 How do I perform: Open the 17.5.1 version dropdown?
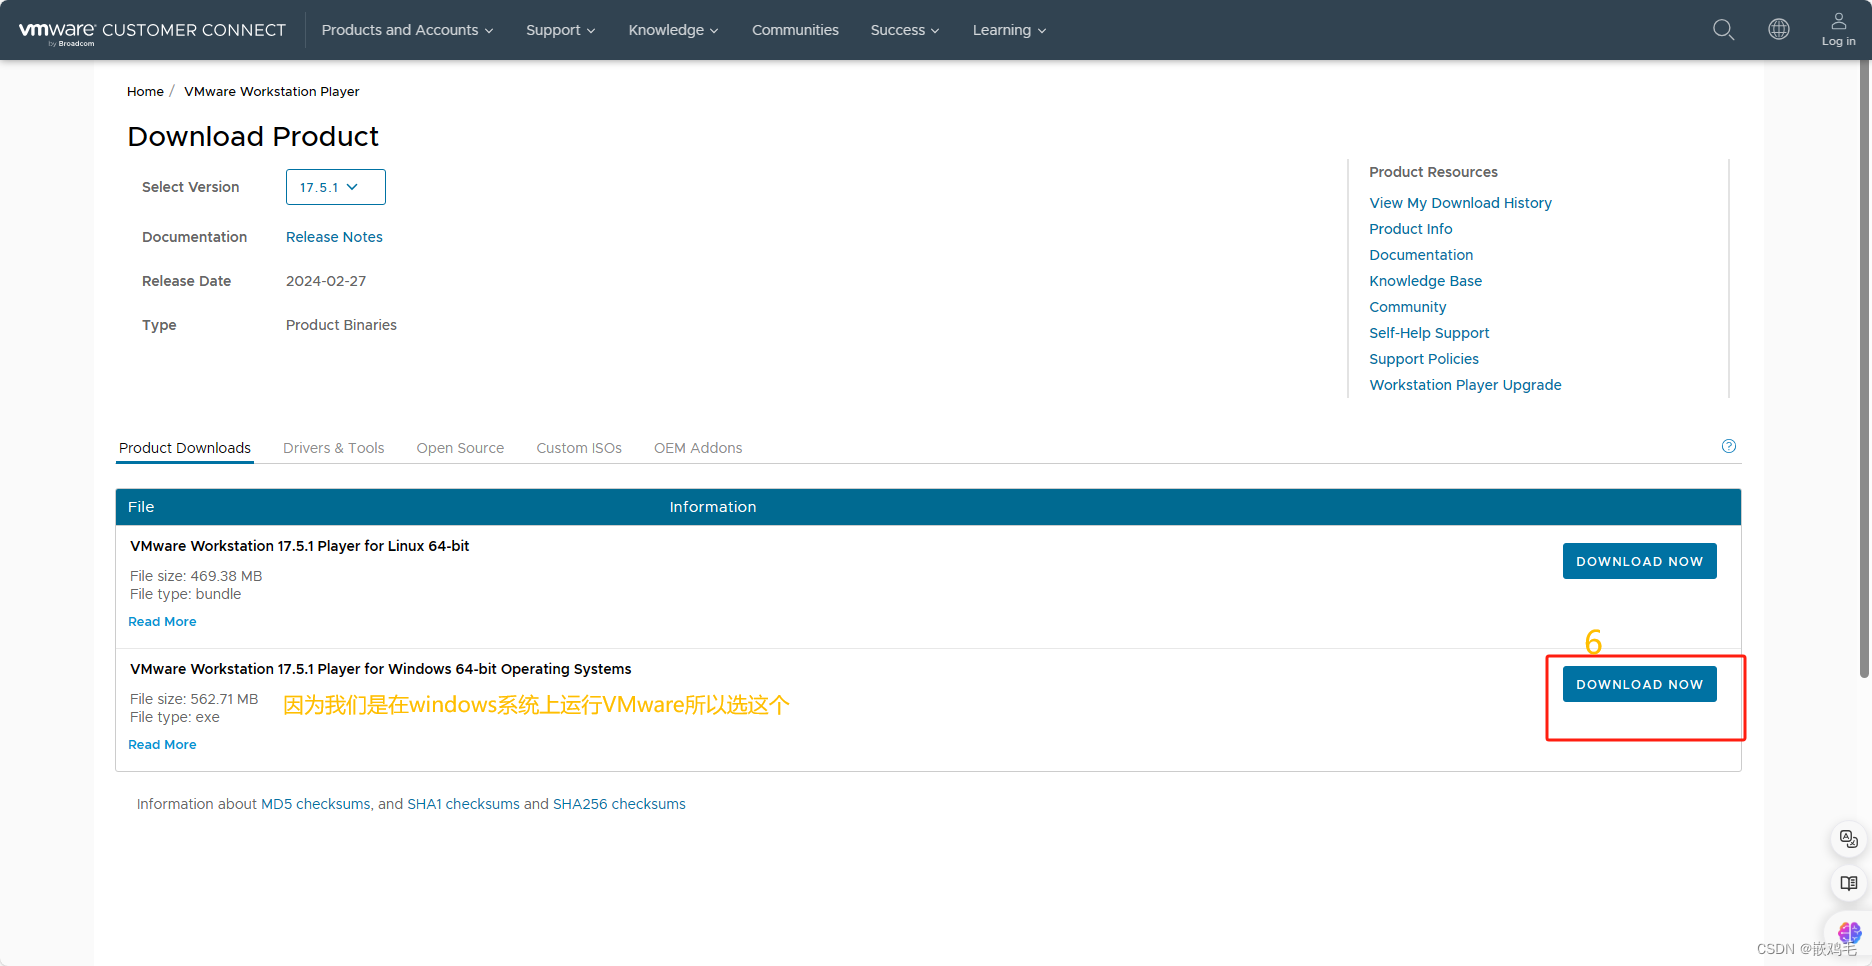[x=335, y=187]
